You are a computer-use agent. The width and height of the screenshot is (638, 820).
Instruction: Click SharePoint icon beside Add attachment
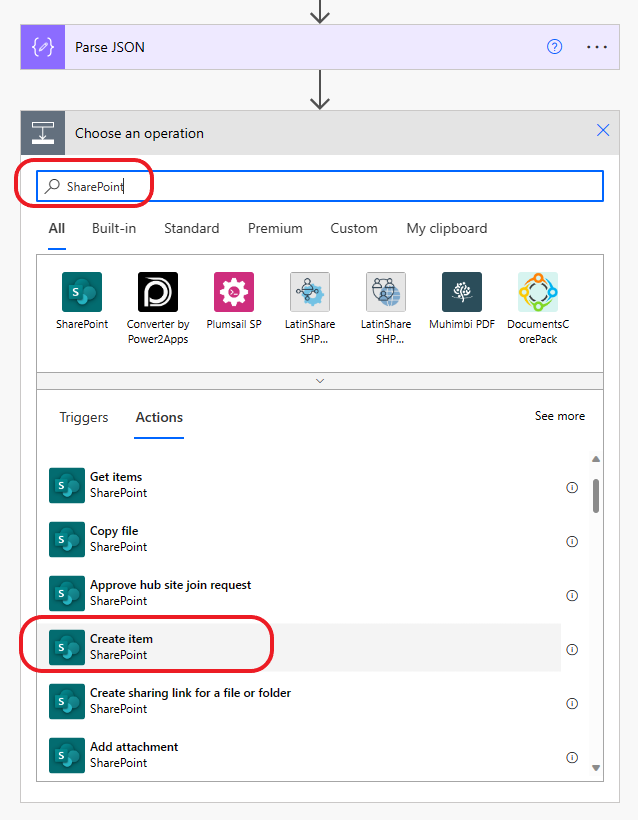coord(67,755)
